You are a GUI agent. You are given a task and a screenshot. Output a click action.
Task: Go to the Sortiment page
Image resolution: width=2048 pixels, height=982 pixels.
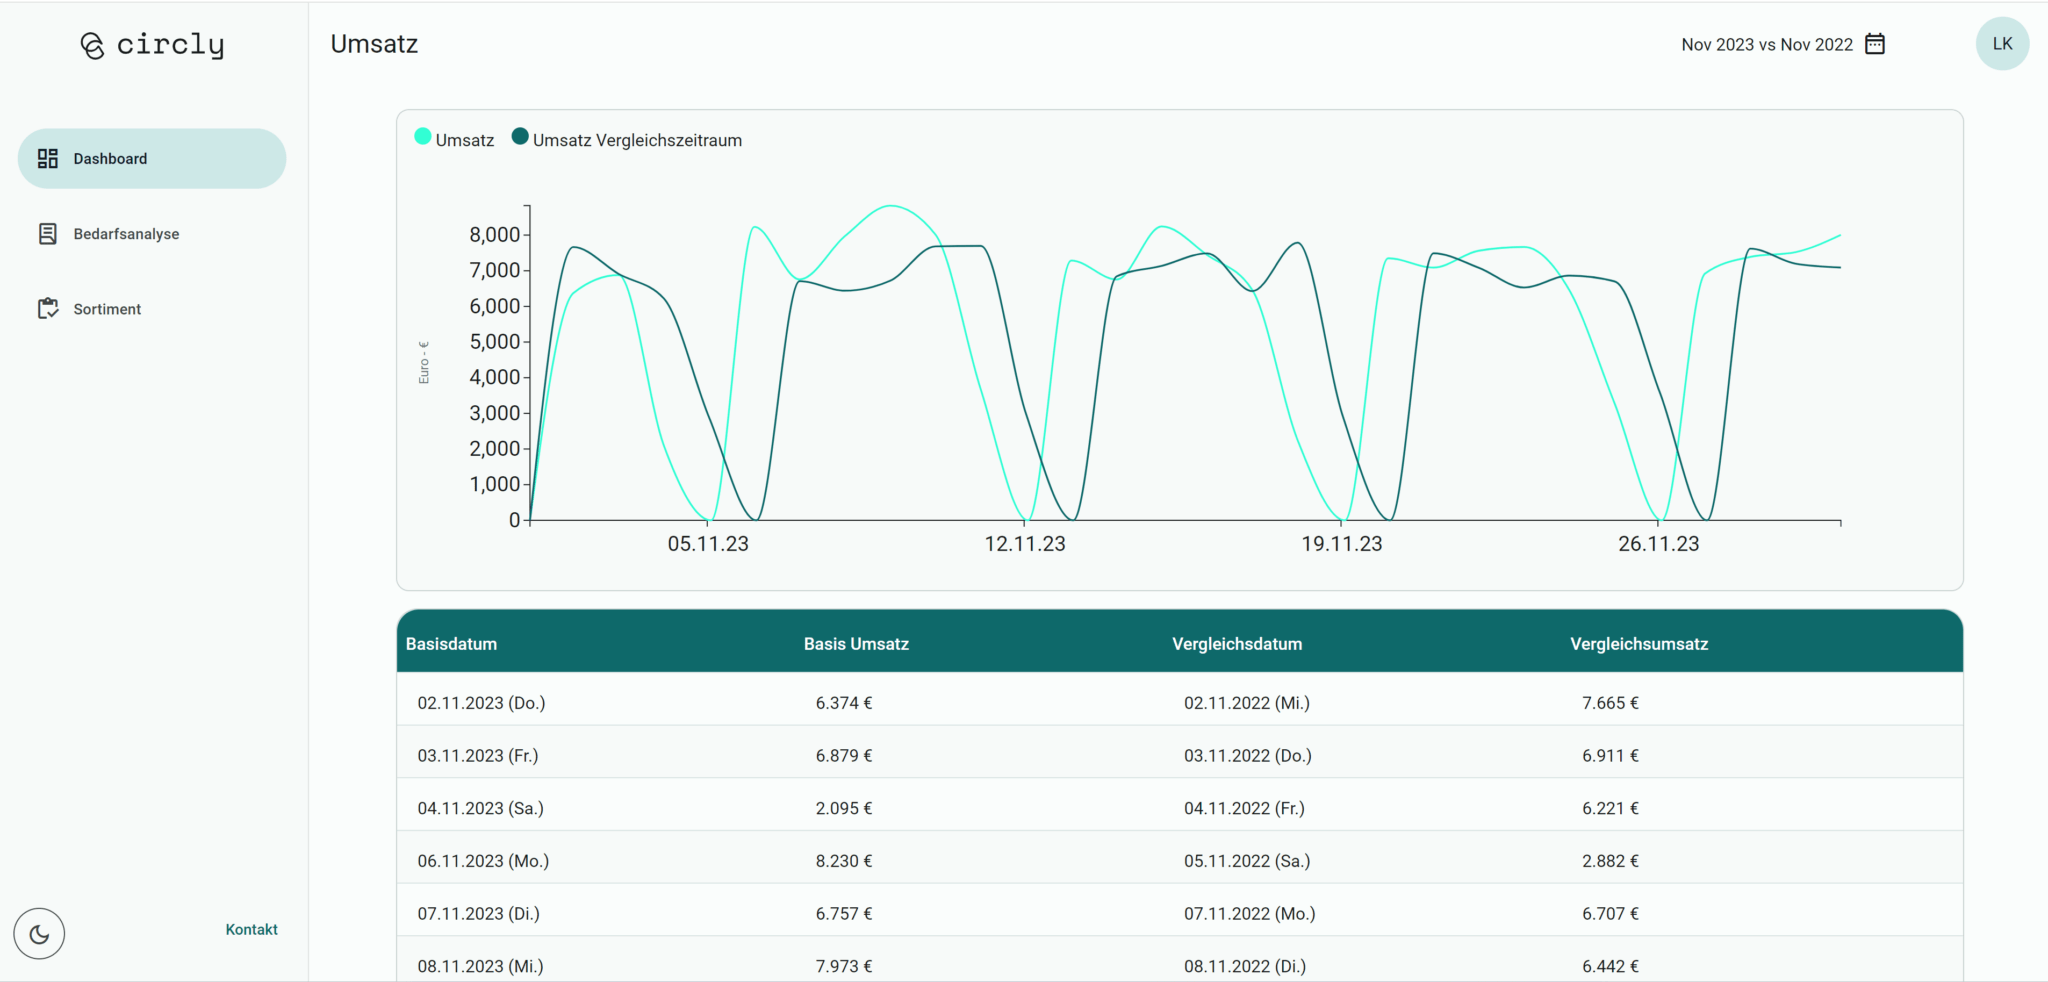click(x=107, y=309)
